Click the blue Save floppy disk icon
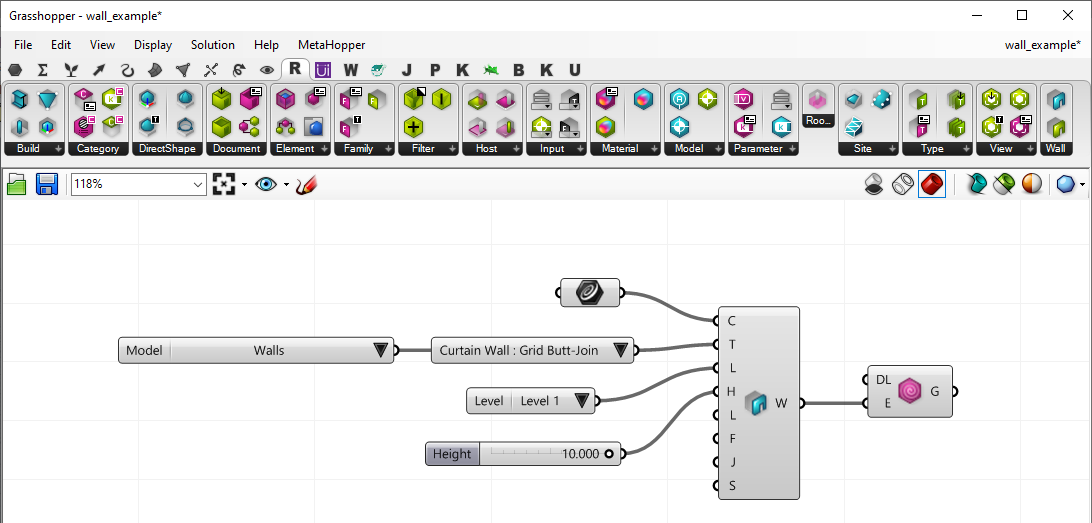This screenshot has height=523, width=1092. [47, 185]
